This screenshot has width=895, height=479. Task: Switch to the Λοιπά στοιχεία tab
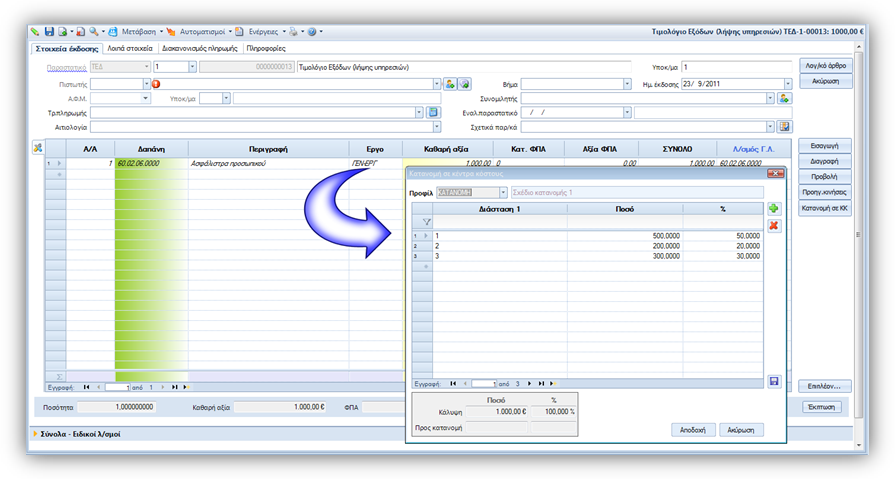pyautogui.click(x=130, y=49)
